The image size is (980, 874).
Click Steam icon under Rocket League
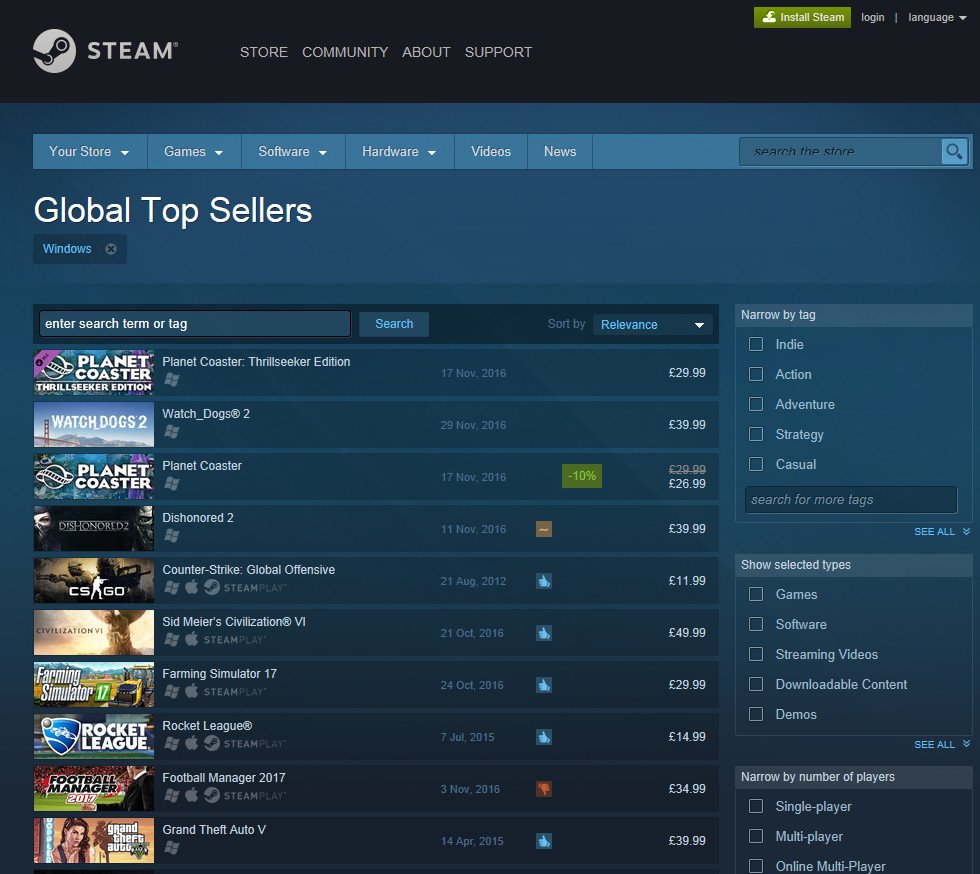[212, 743]
